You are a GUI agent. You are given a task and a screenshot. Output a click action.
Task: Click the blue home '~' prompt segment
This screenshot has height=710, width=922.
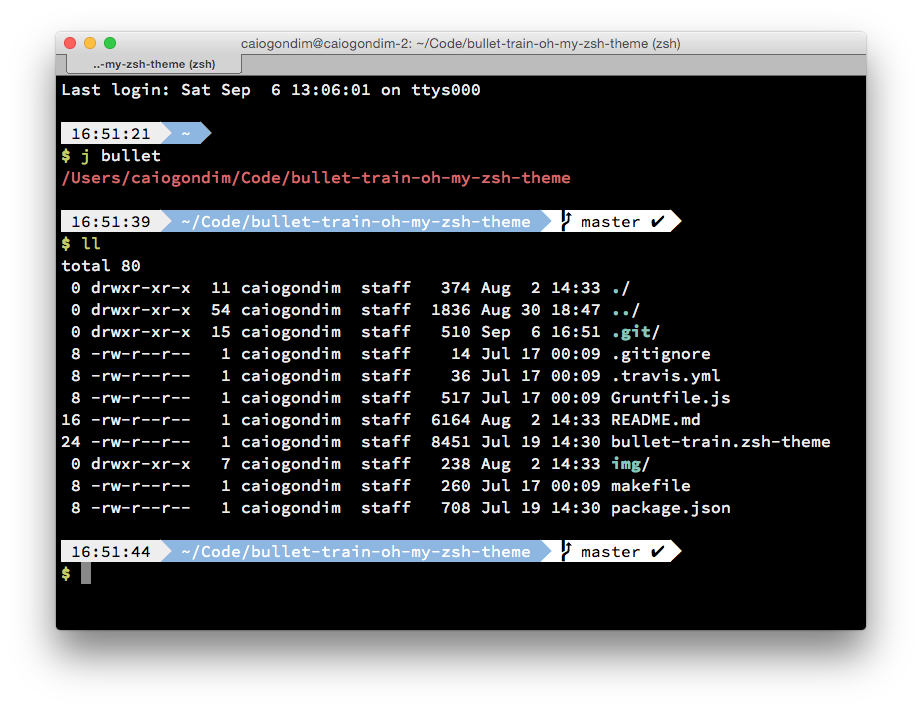[x=185, y=133]
